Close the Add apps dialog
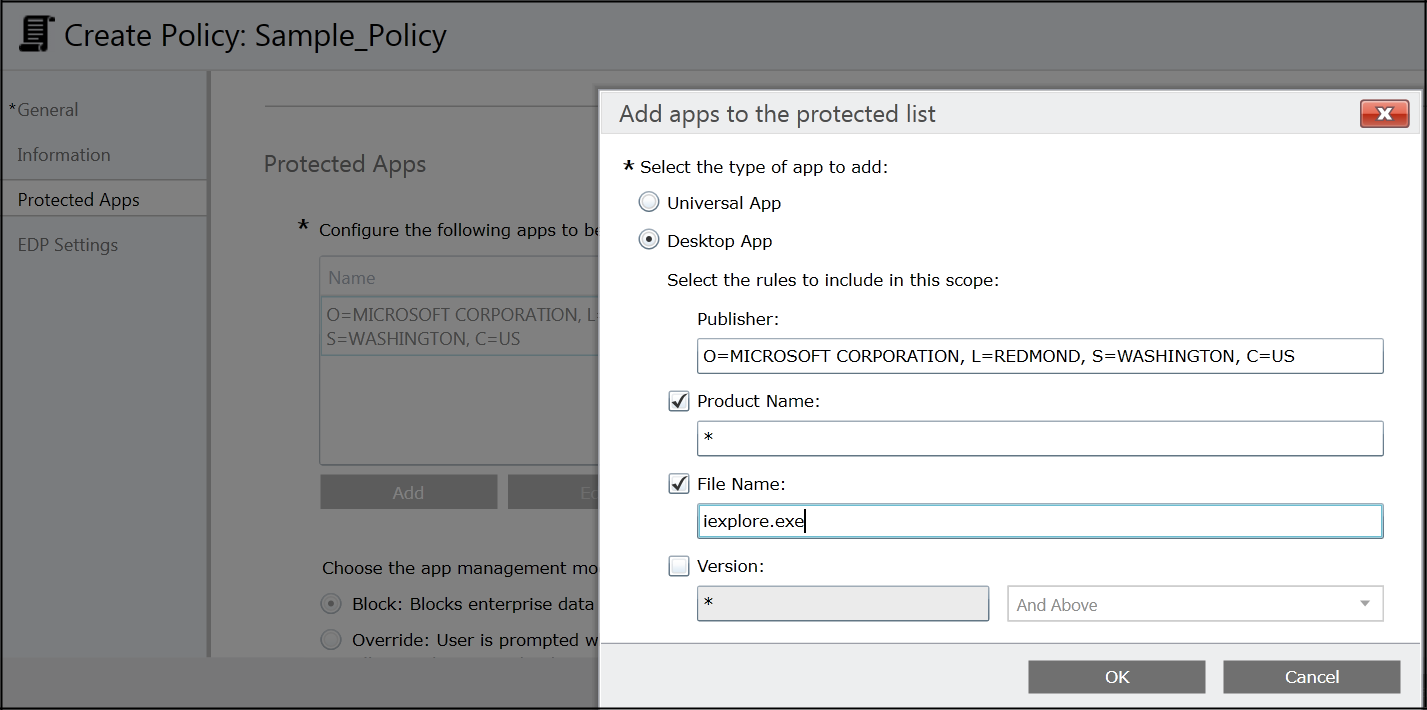This screenshot has width=1427, height=710. (x=1384, y=114)
